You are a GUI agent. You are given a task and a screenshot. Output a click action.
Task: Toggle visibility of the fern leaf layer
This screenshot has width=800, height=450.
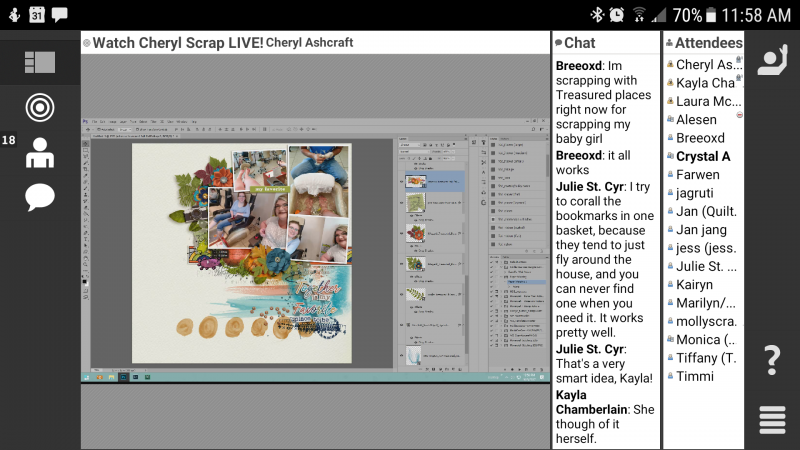click(402, 294)
